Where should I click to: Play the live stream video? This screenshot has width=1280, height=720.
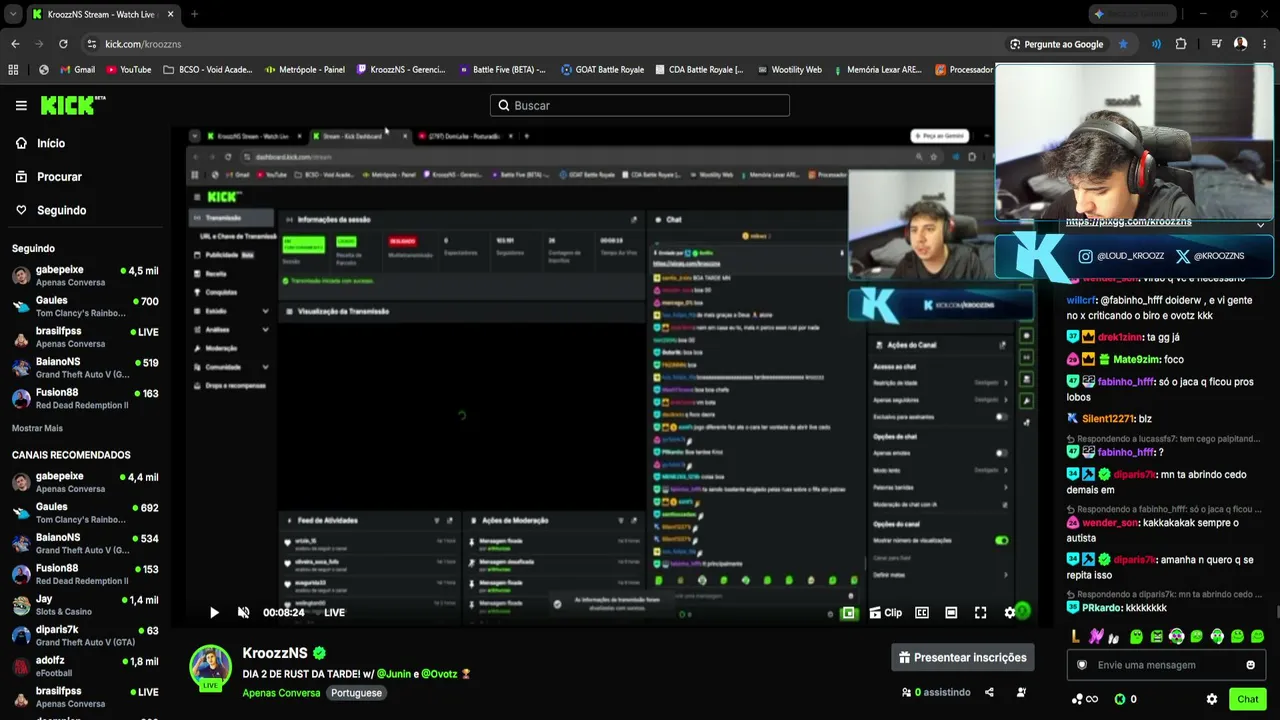pos(214,613)
